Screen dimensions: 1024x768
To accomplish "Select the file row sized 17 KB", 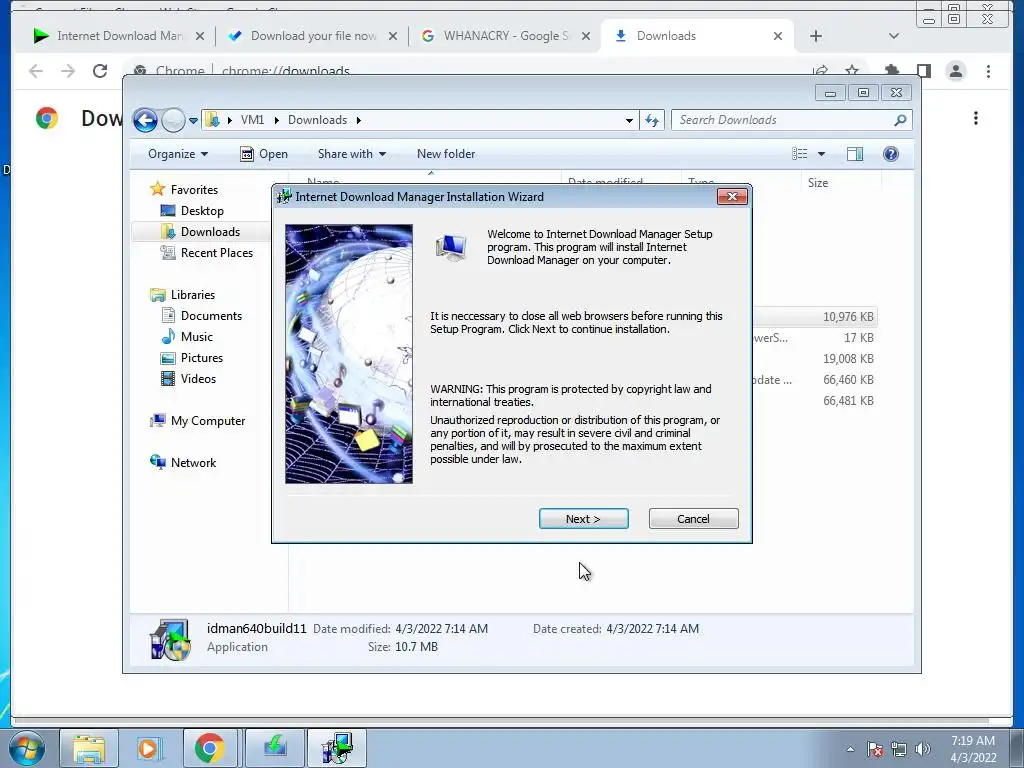I will (814, 338).
